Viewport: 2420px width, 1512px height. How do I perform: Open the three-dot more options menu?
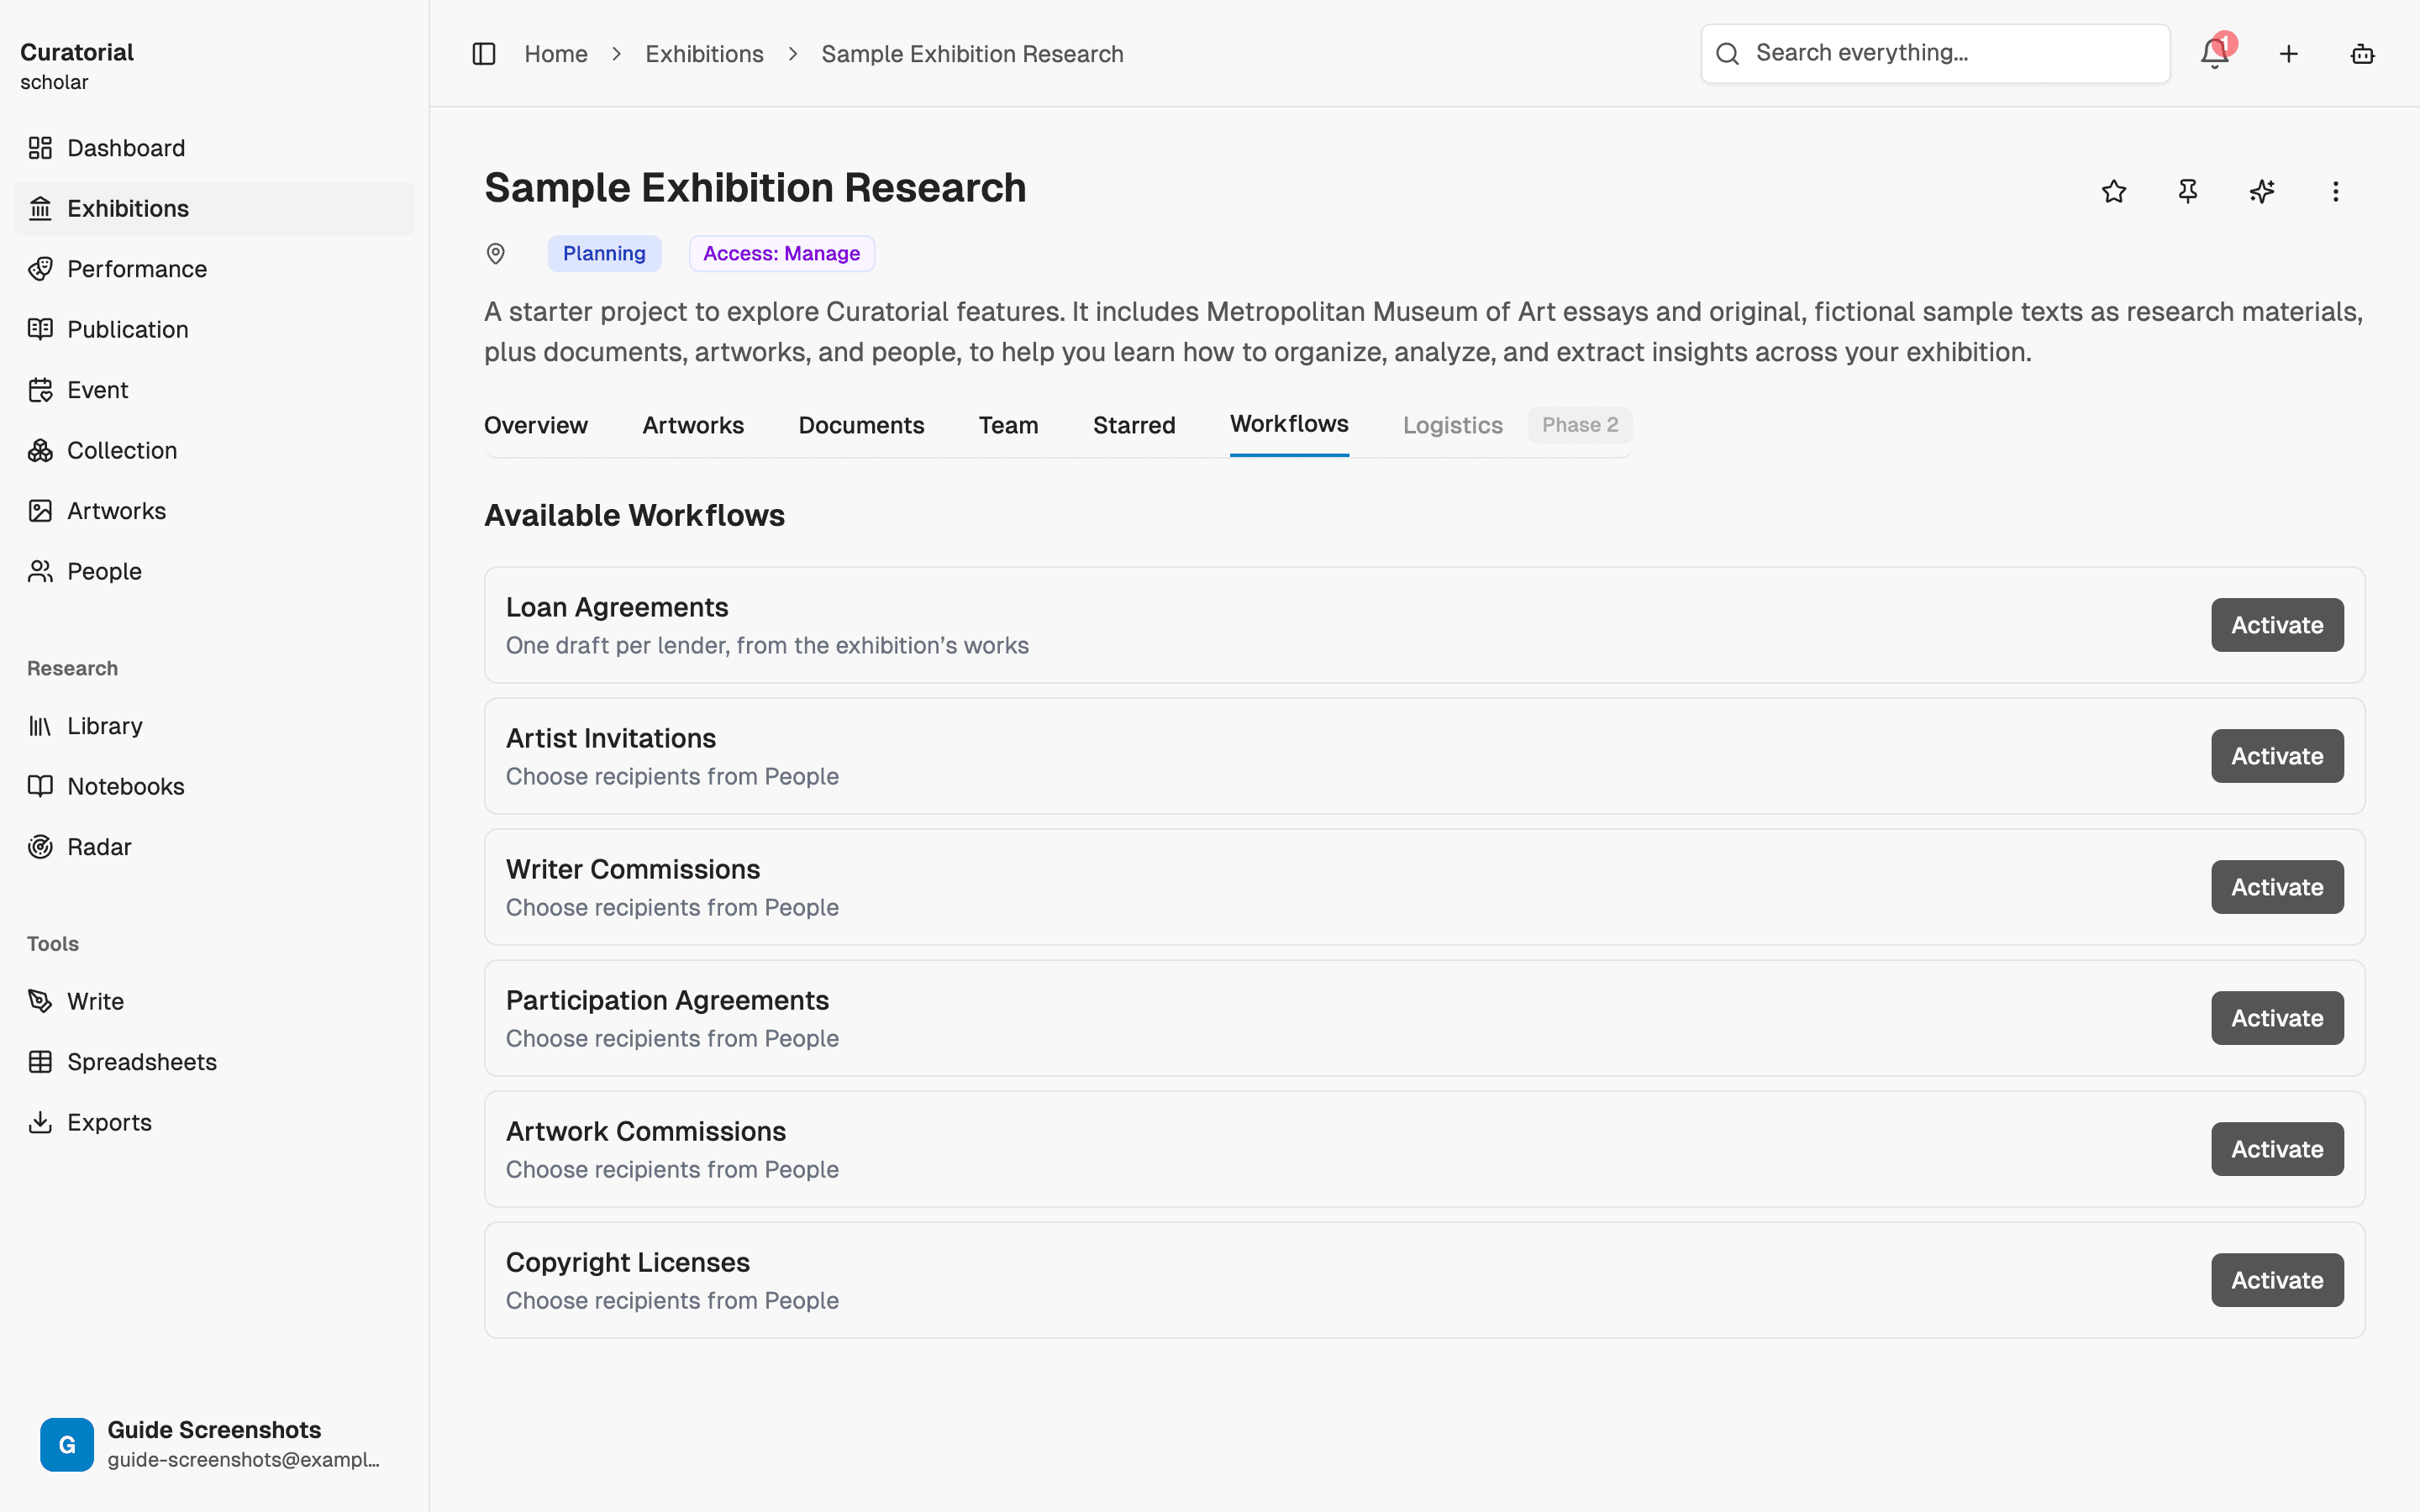2336,191
